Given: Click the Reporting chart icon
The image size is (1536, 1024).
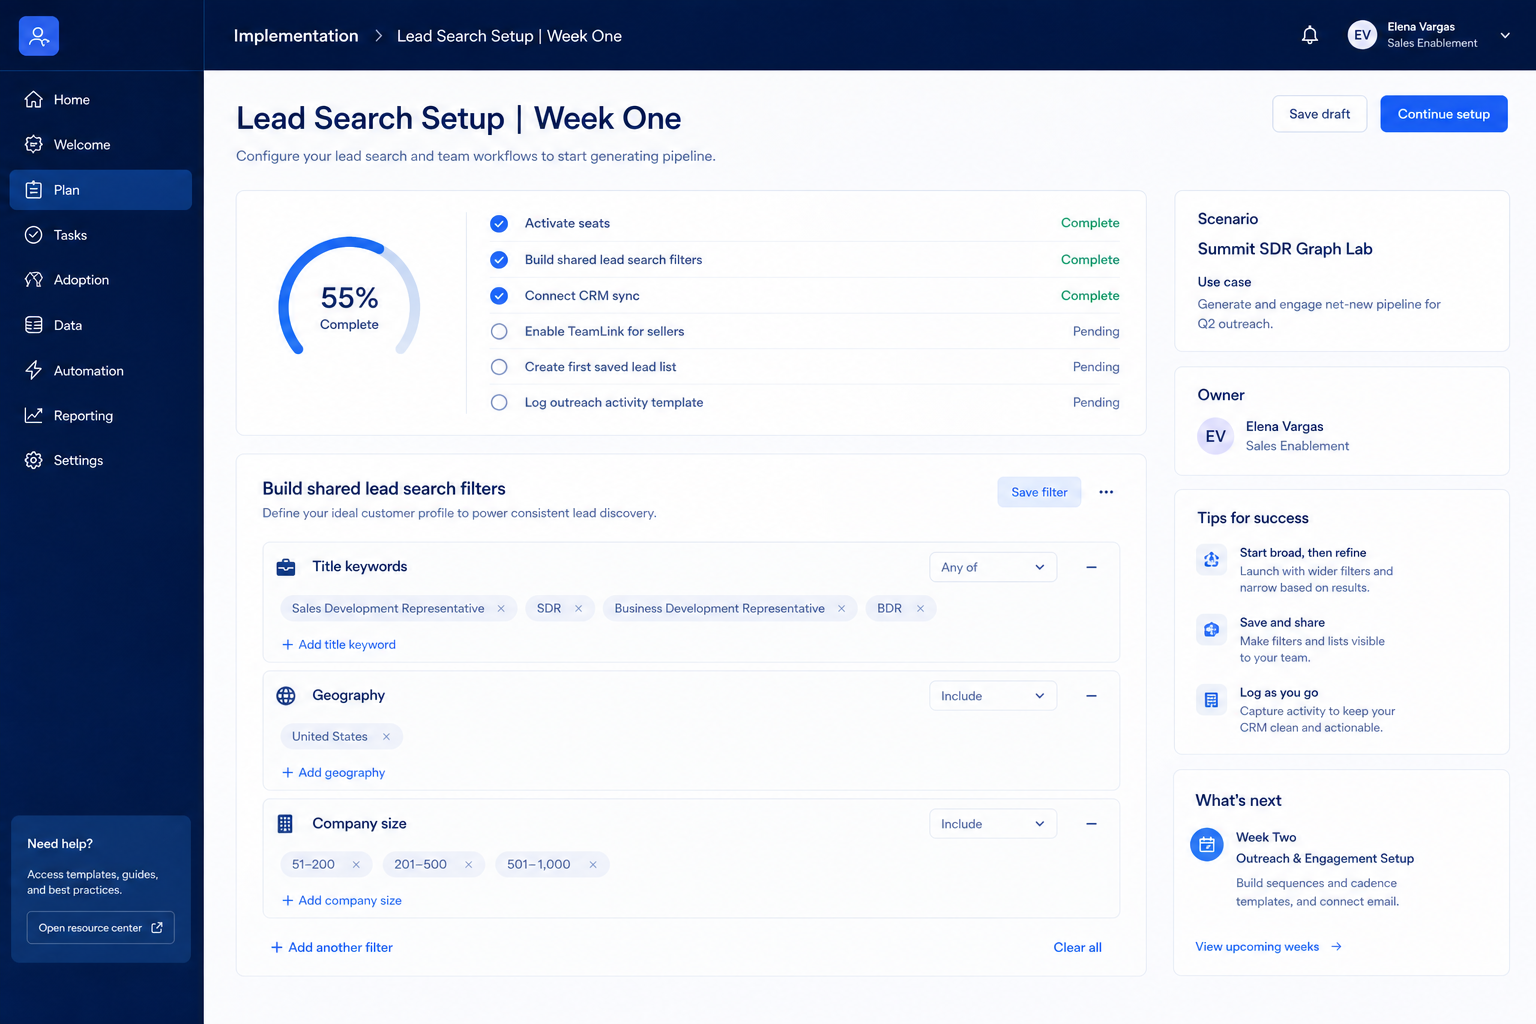Looking at the screenshot, I should pos(34,415).
